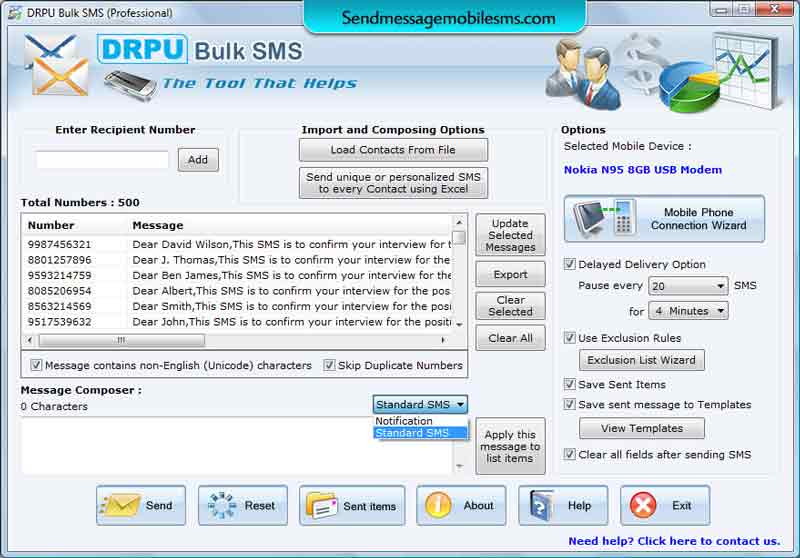The image size is (800, 558).
Task: Click the Message column header
Action: coord(158,225)
